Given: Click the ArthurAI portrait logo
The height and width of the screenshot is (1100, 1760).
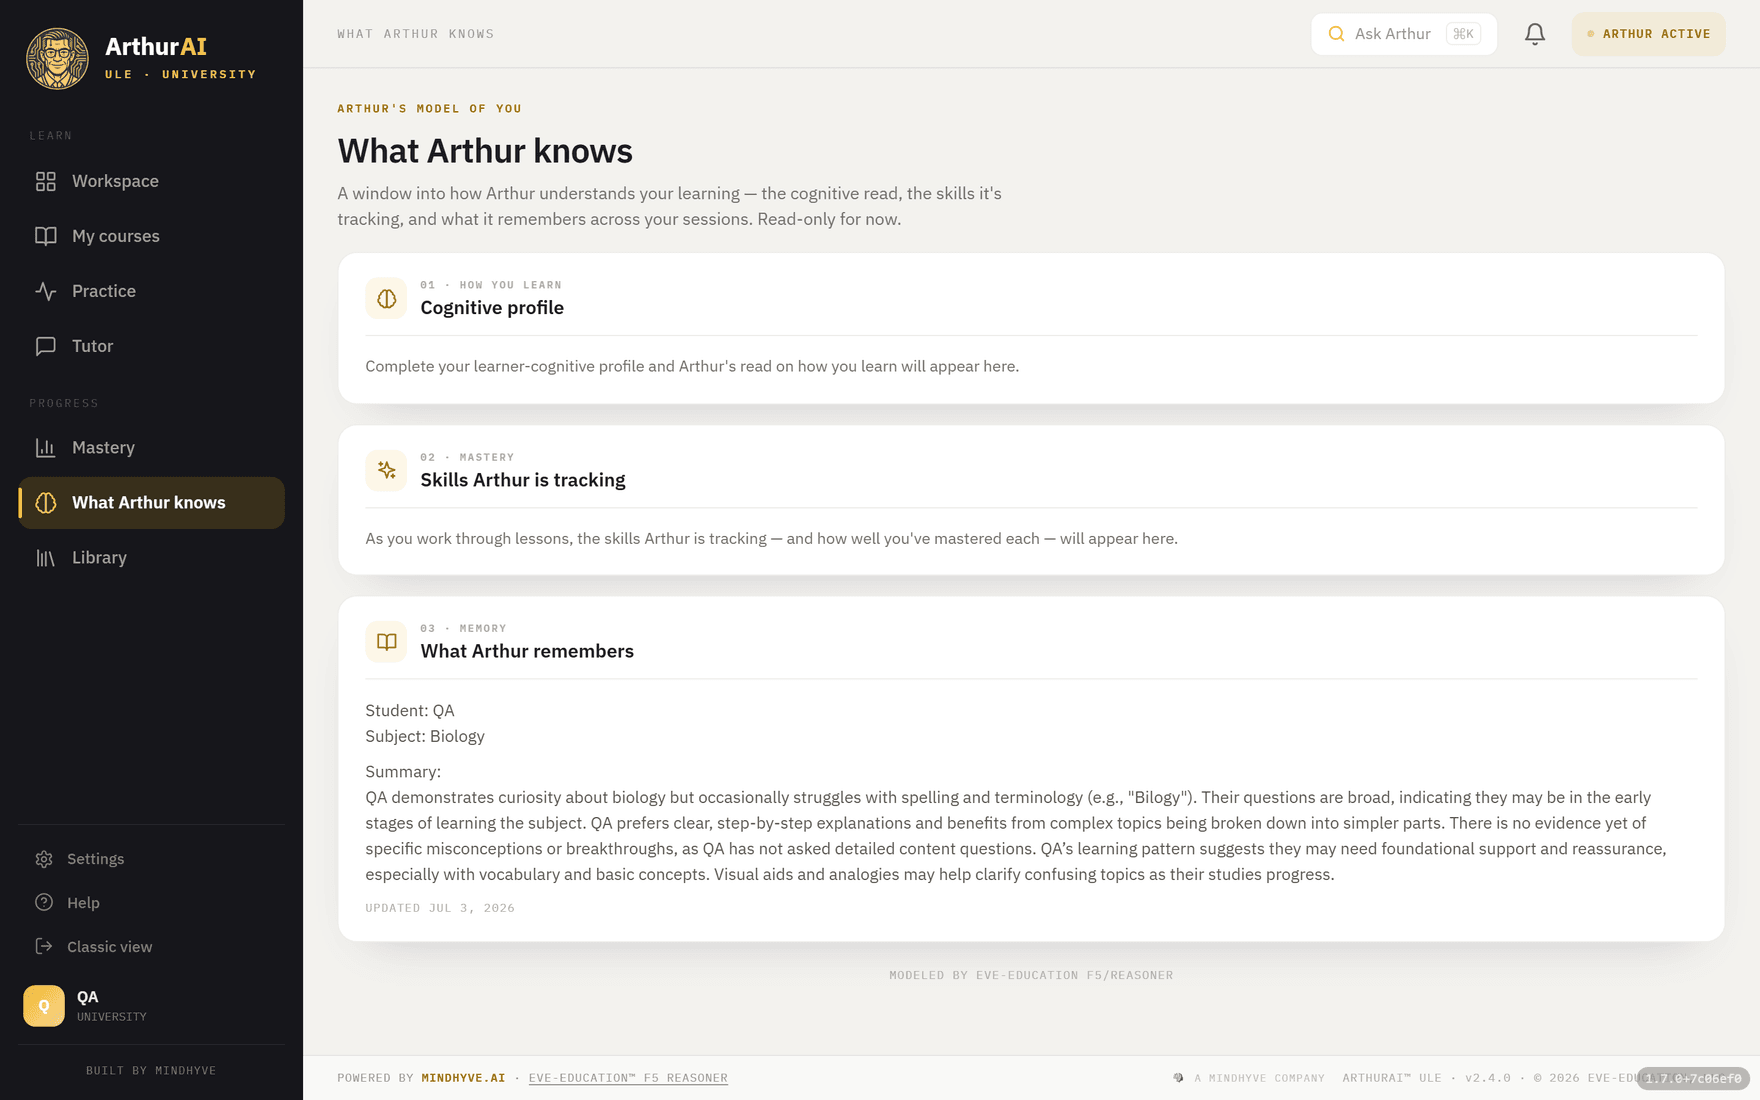Looking at the screenshot, I should click(57, 58).
